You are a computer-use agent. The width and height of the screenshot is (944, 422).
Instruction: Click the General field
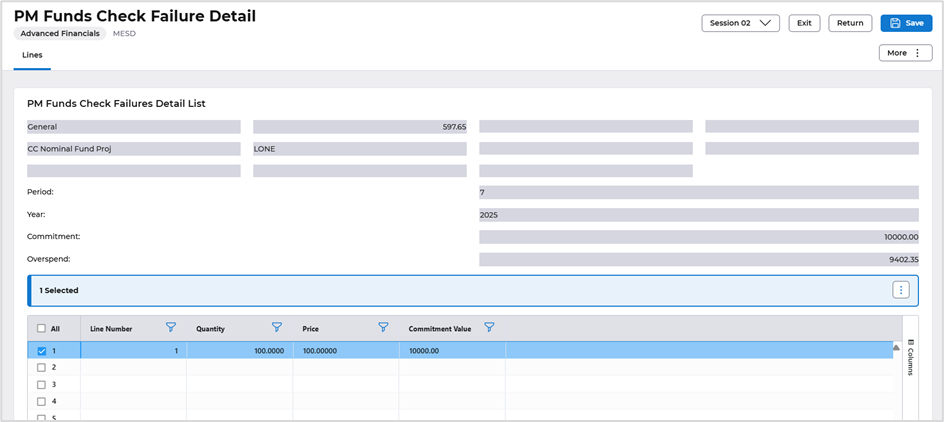coord(134,127)
